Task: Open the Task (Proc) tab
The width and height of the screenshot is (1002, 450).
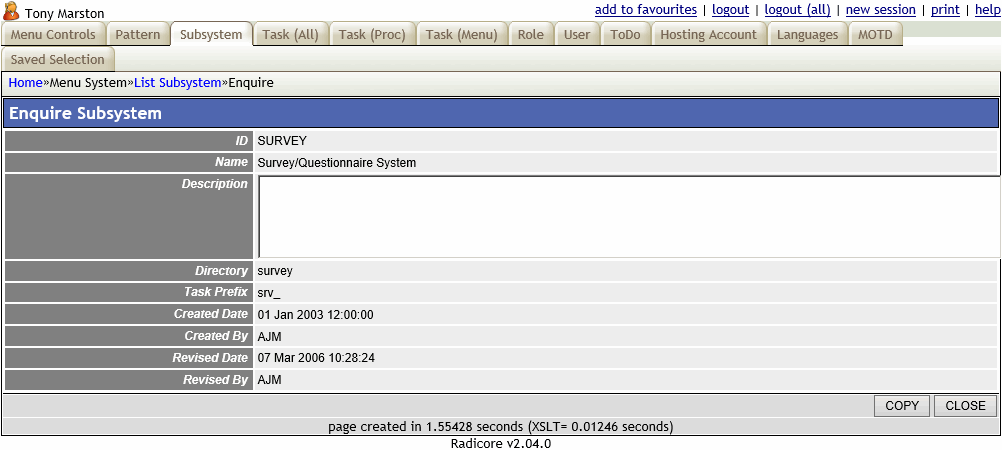Action: 372,35
